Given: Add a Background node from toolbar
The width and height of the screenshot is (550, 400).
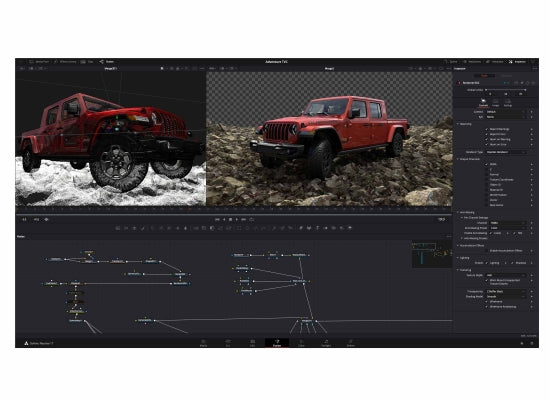Looking at the screenshot, I should 118,228.
